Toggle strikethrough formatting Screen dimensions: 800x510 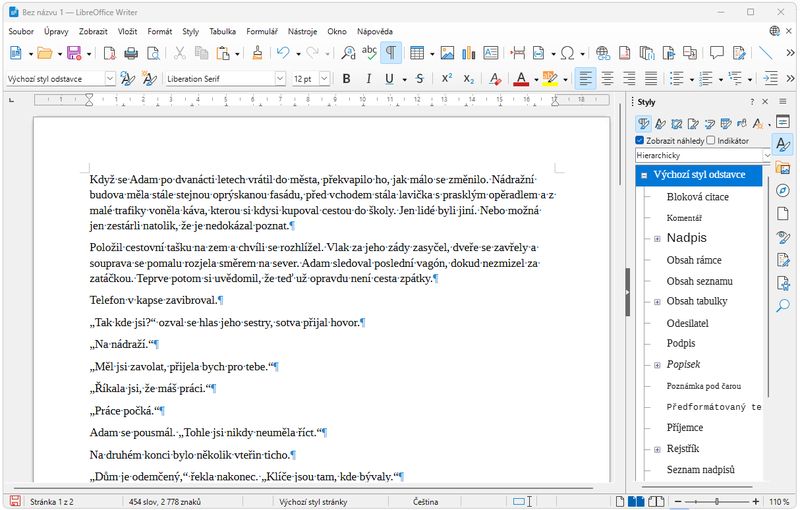pos(419,79)
